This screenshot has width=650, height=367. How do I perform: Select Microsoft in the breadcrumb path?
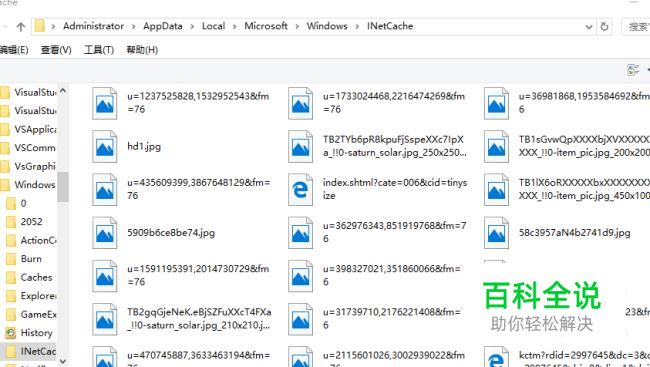tap(266, 26)
